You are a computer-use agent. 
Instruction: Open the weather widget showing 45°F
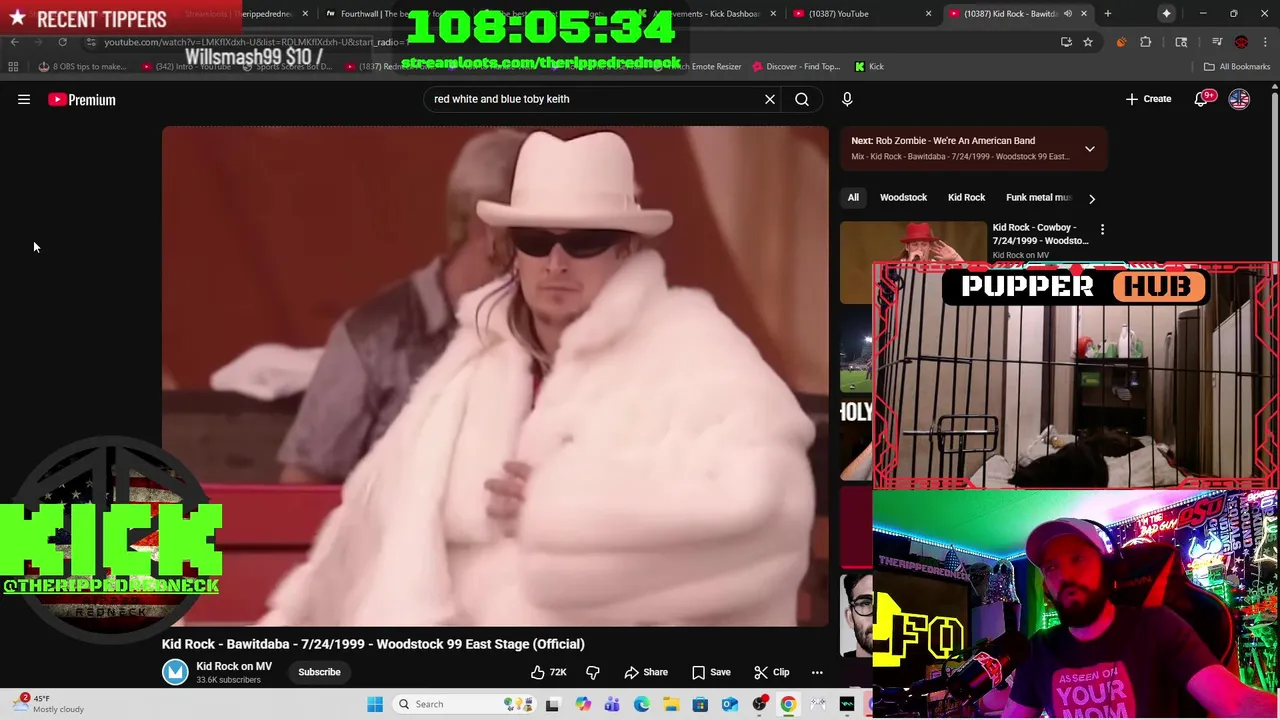click(48, 704)
